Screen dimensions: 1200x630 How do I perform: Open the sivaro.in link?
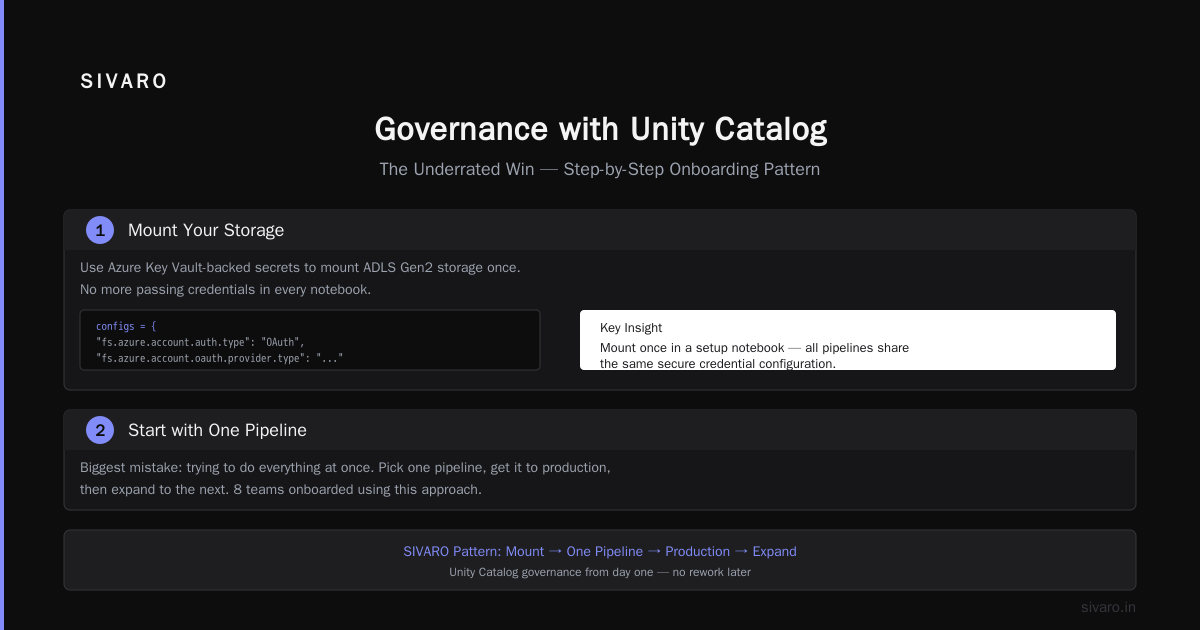[x=1108, y=607]
